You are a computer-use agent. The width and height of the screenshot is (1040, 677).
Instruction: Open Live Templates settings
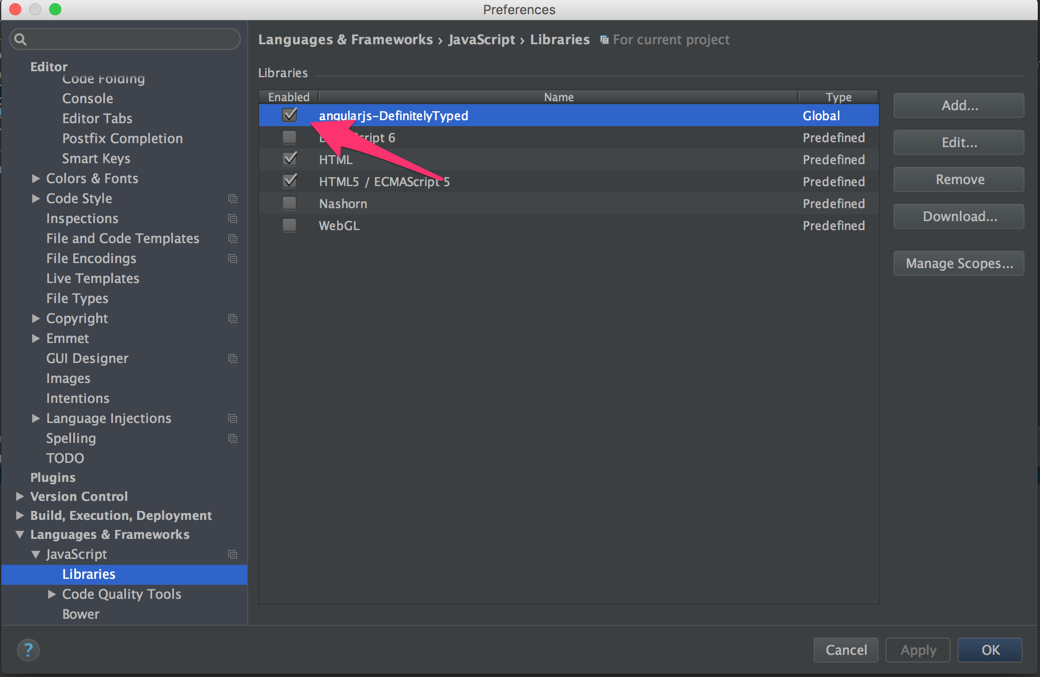[x=92, y=278]
